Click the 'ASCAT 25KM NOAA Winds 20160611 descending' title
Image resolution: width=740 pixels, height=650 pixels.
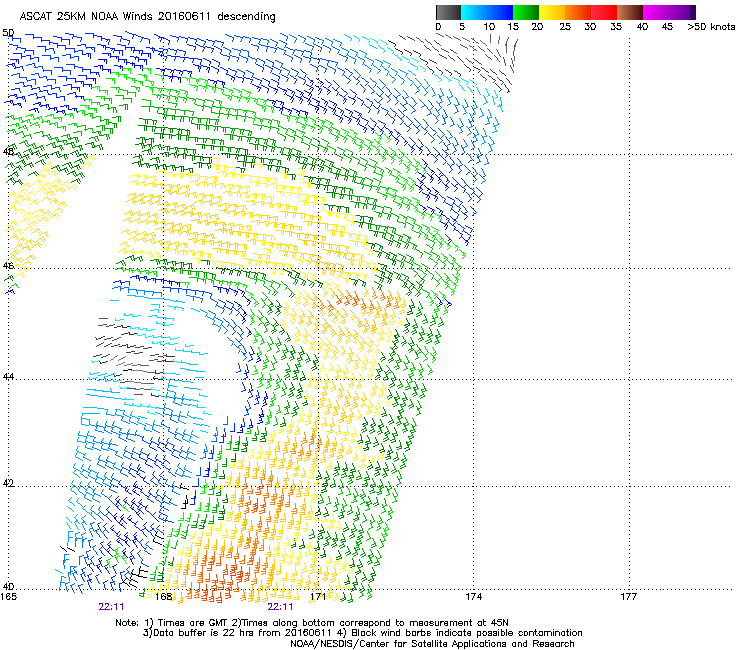(148, 17)
